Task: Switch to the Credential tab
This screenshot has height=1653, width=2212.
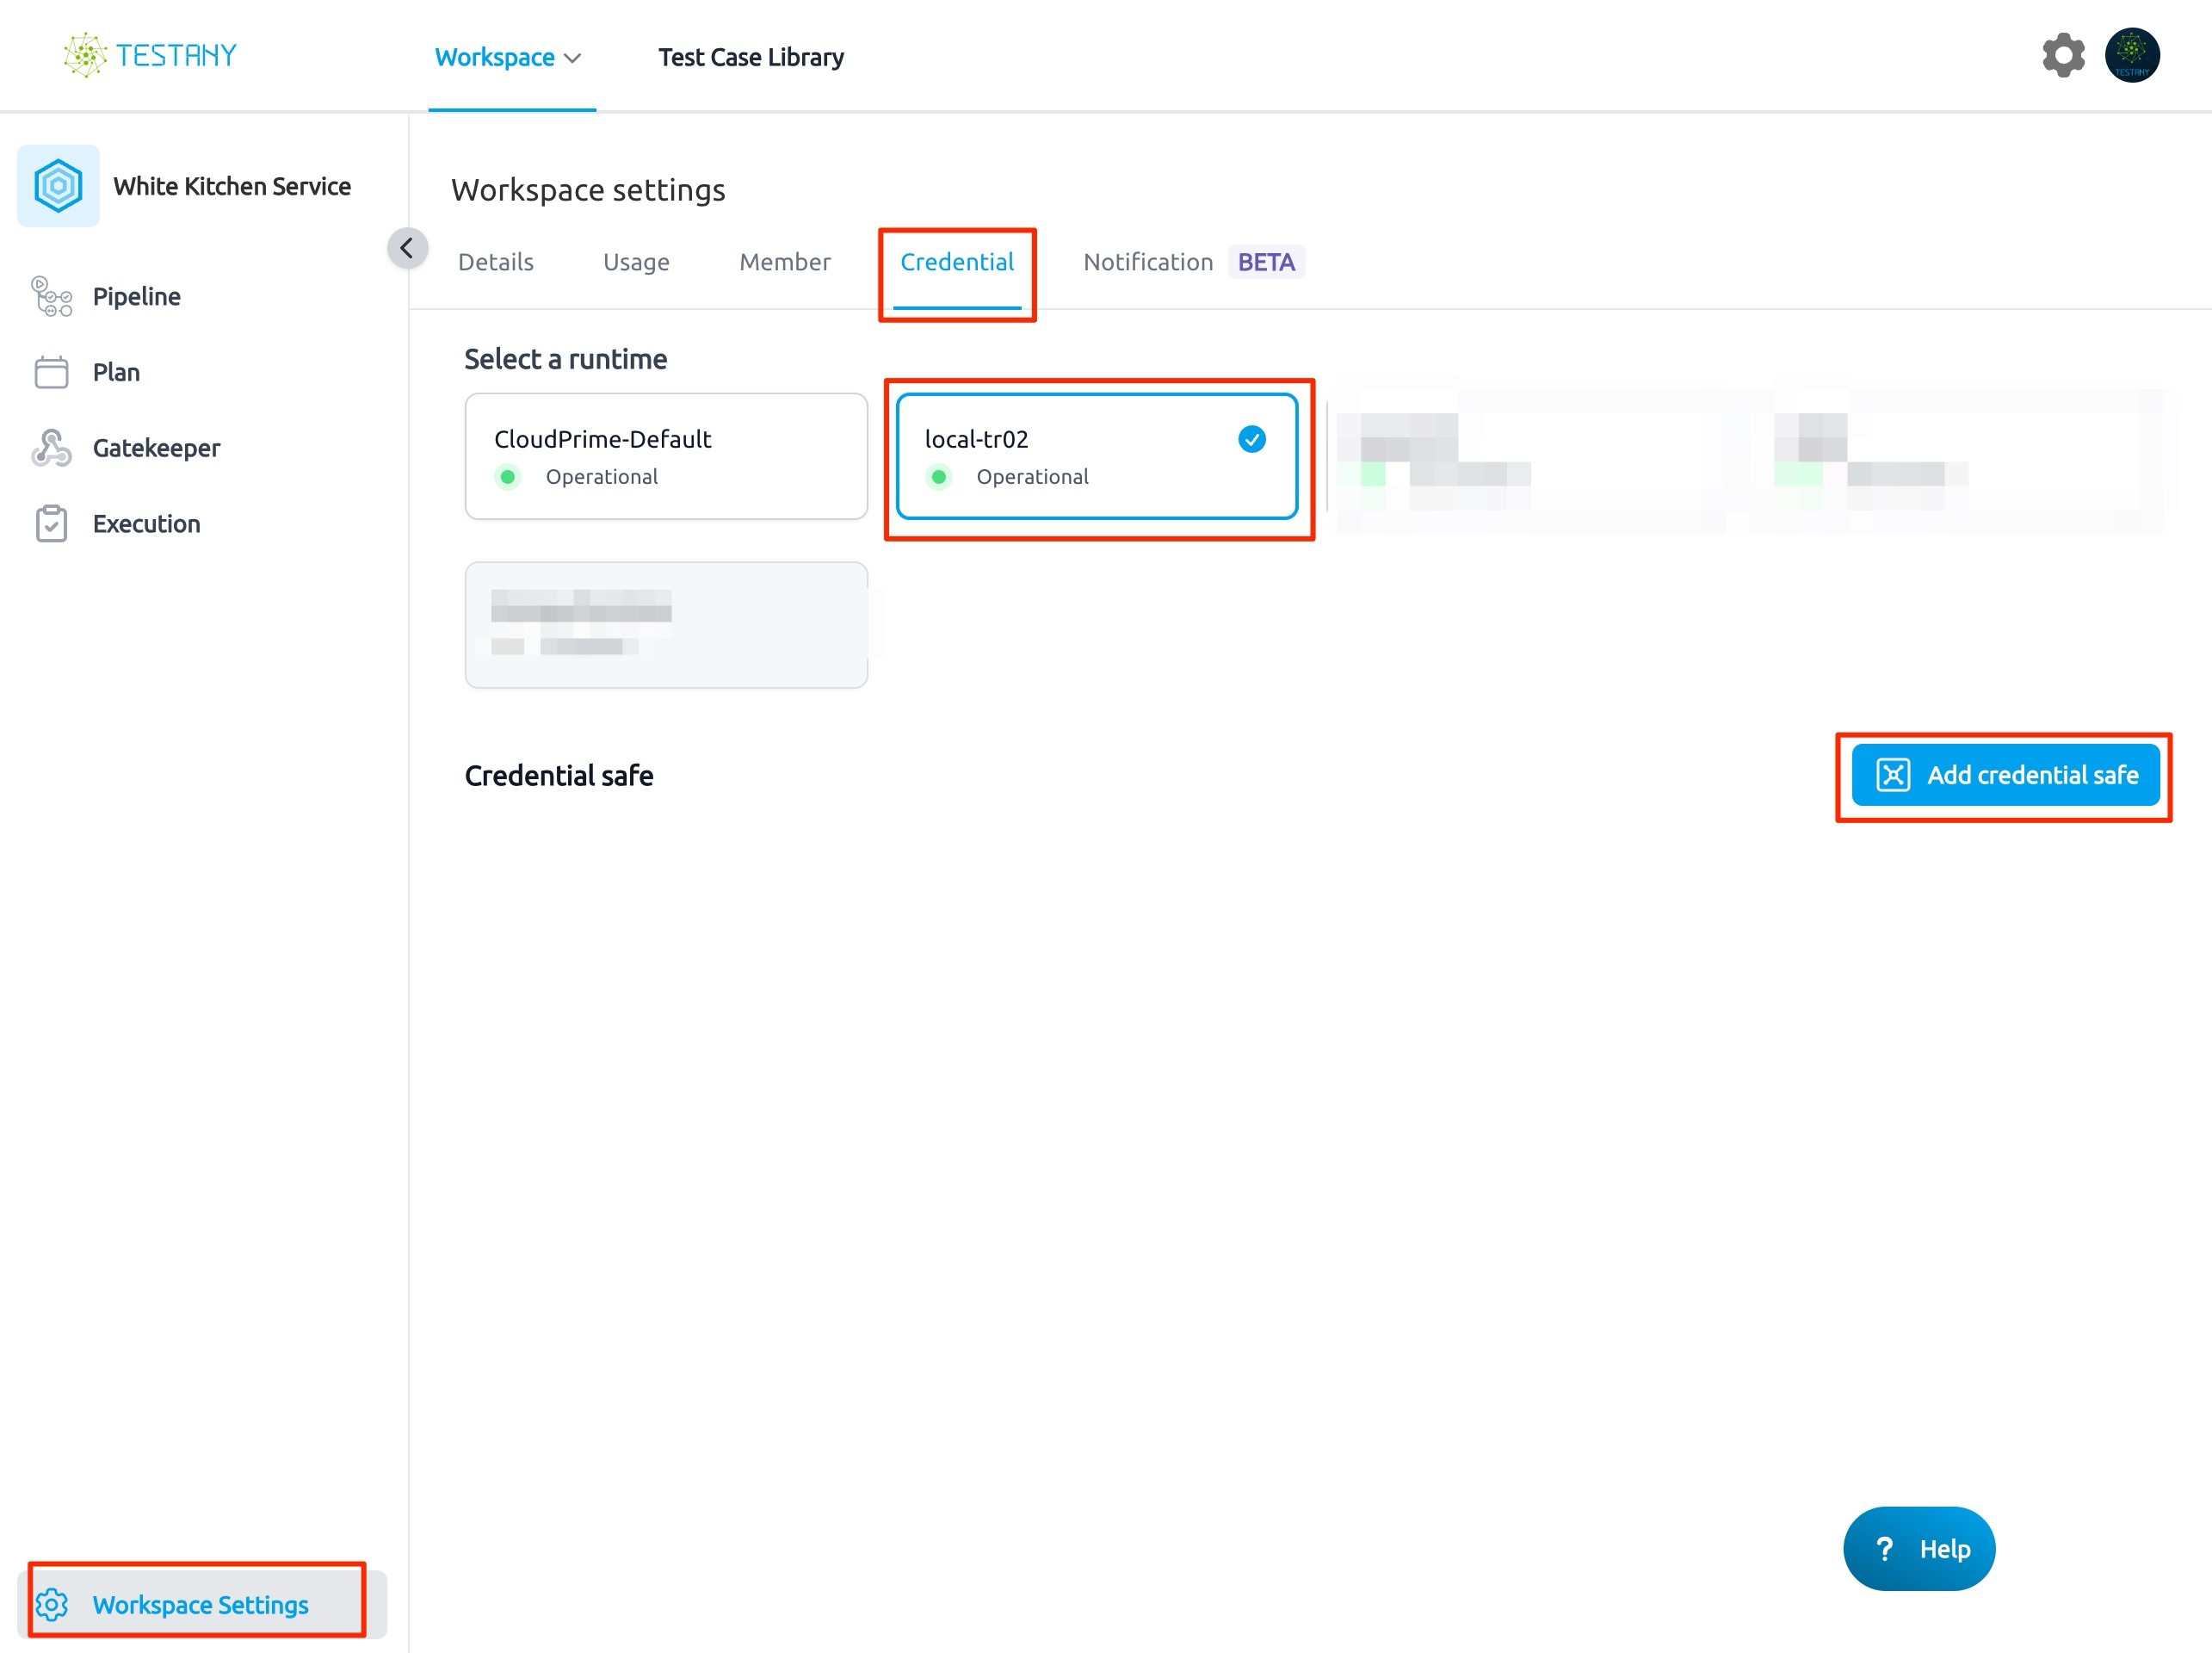Action: 957,262
